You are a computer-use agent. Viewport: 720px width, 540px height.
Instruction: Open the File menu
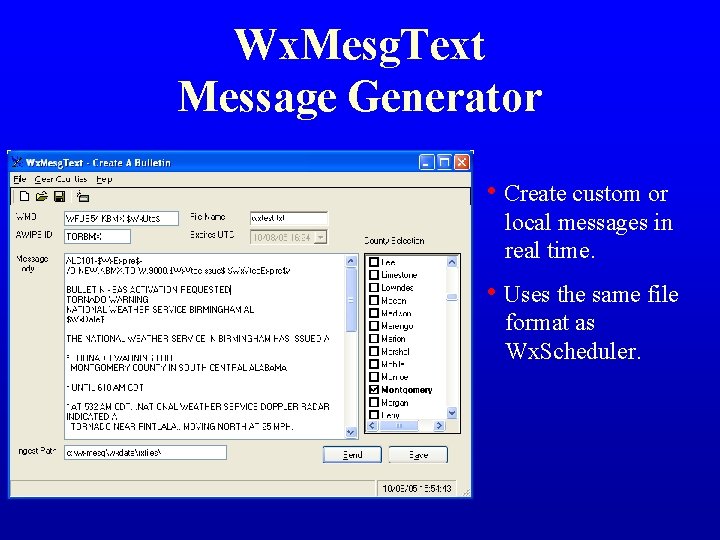tap(20, 179)
